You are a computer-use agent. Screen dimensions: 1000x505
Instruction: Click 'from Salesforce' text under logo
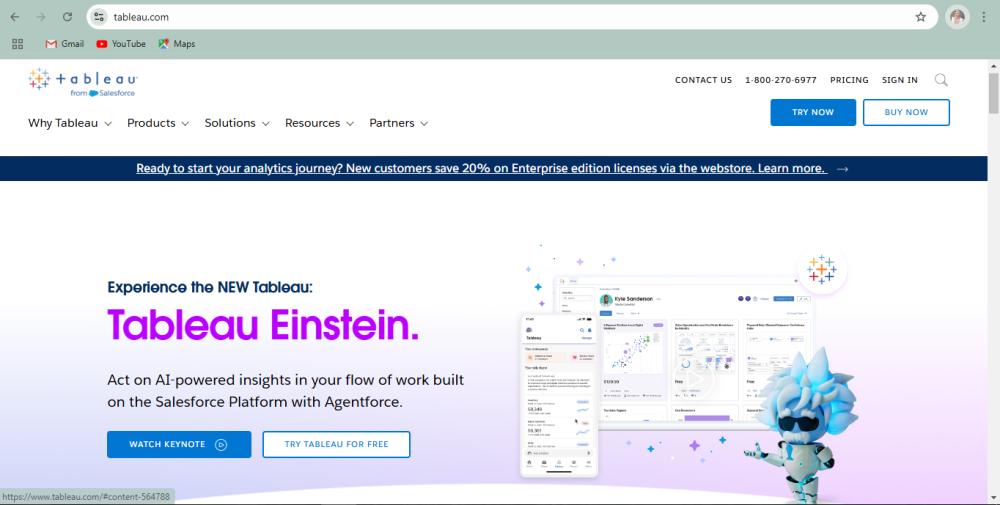pyautogui.click(x=103, y=93)
